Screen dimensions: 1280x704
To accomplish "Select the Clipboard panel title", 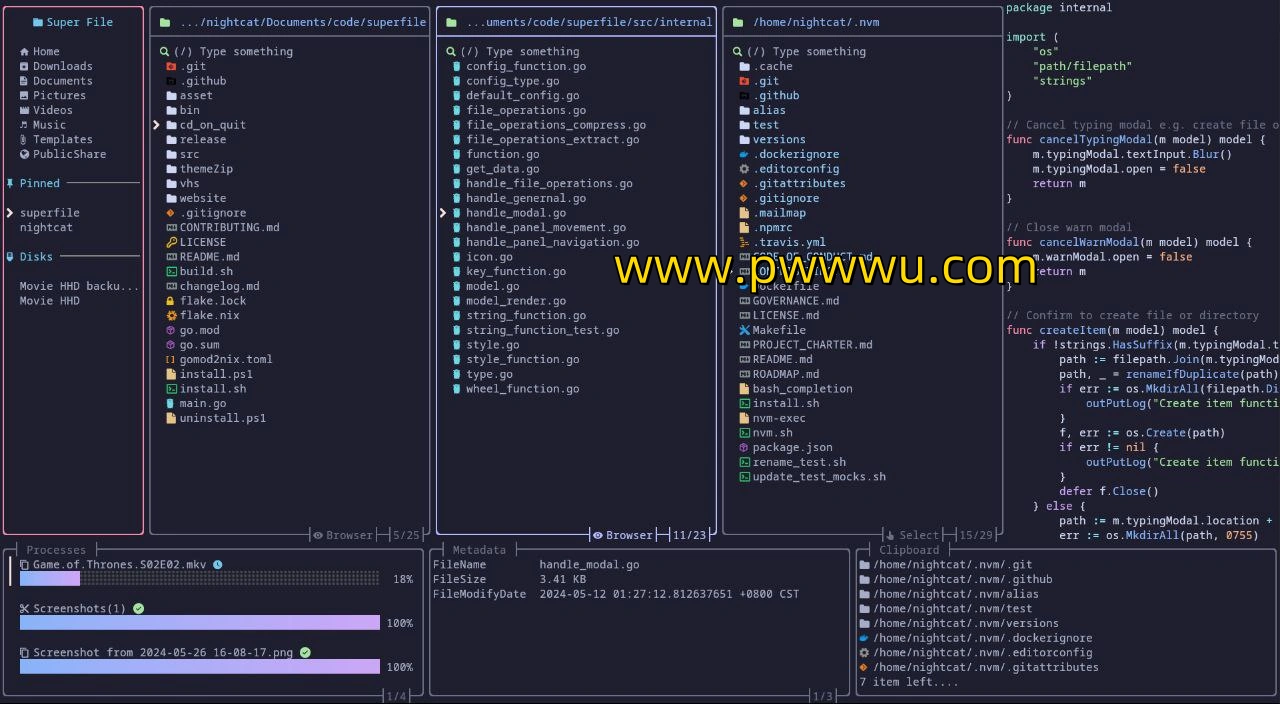I will [x=909, y=550].
